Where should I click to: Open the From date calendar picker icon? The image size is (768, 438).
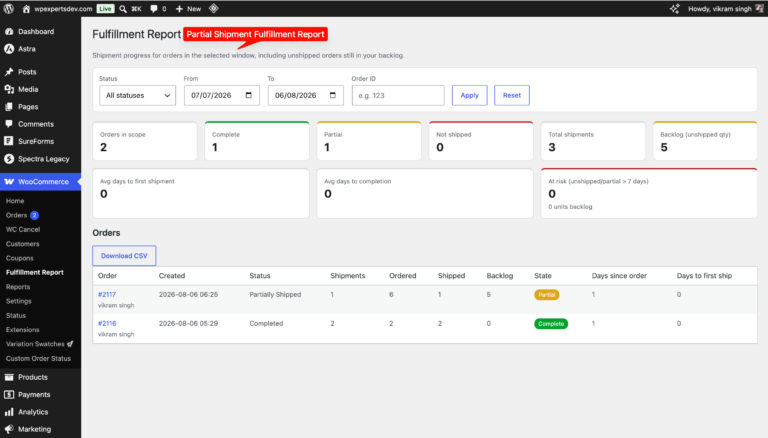coord(249,95)
